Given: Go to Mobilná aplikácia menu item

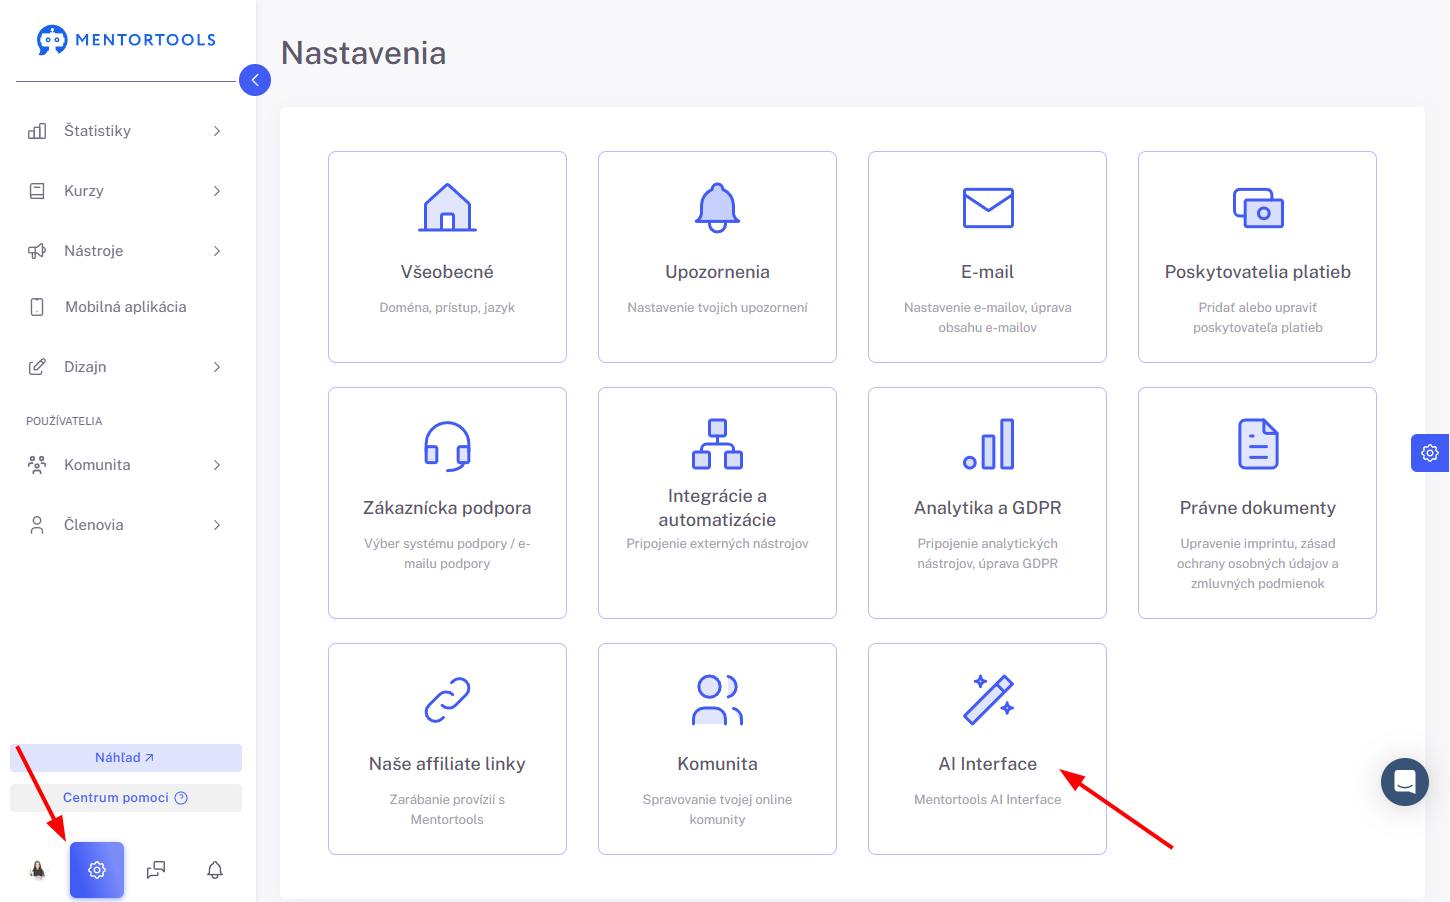Looking at the screenshot, I should tap(125, 307).
